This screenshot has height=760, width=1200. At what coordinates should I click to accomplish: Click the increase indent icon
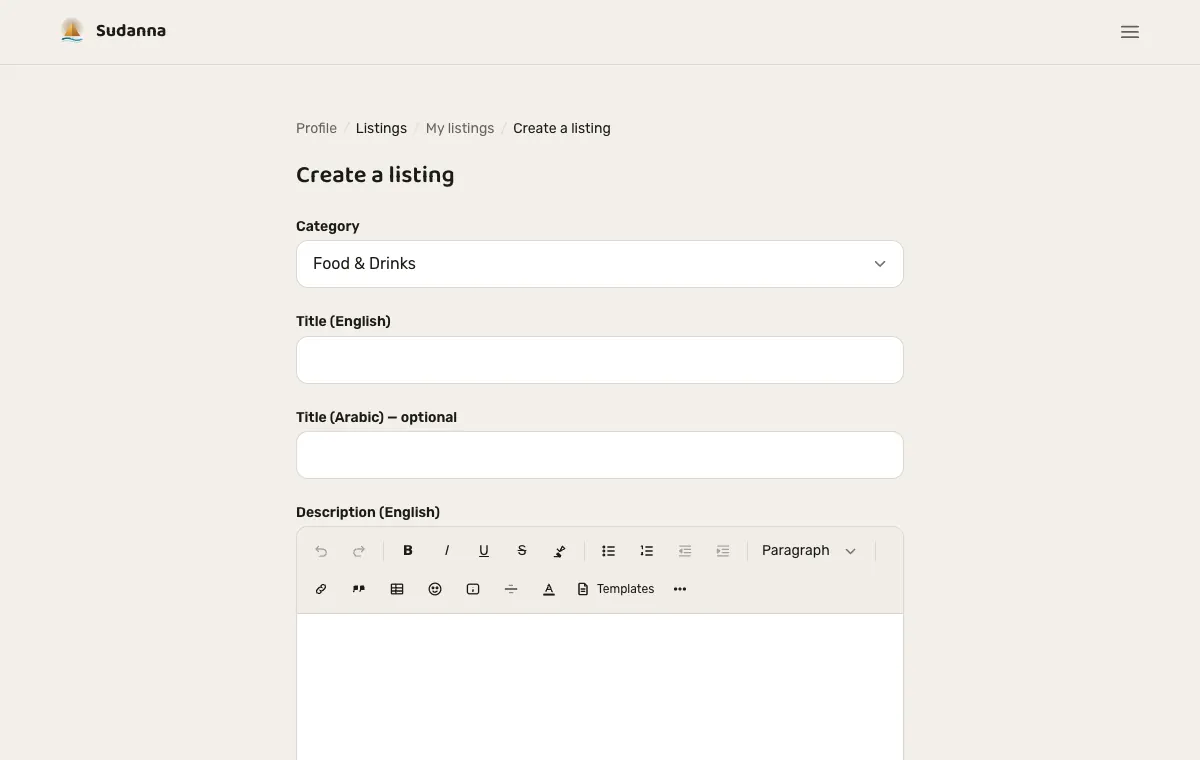[x=722, y=551]
